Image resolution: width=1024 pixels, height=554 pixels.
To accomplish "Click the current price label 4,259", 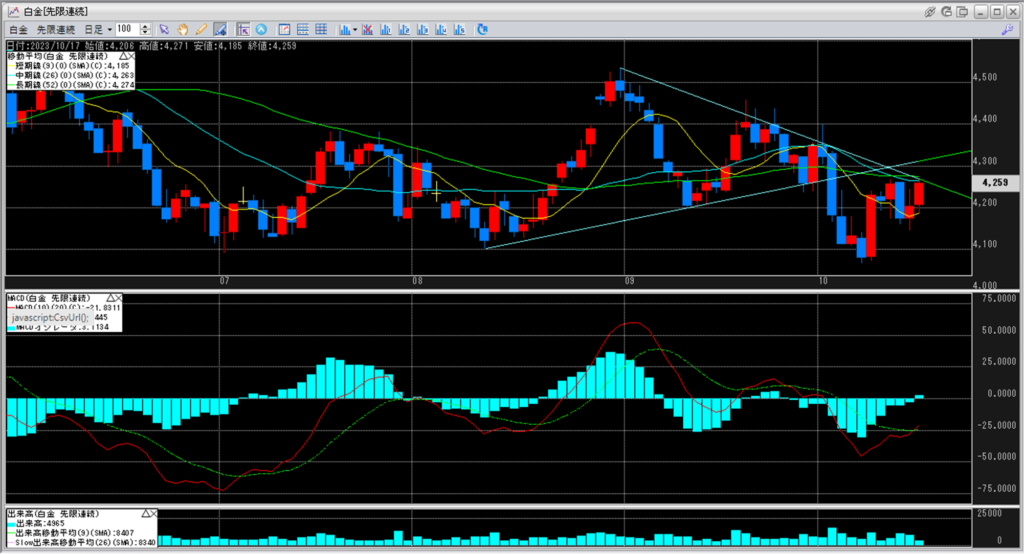I will (995, 183).
